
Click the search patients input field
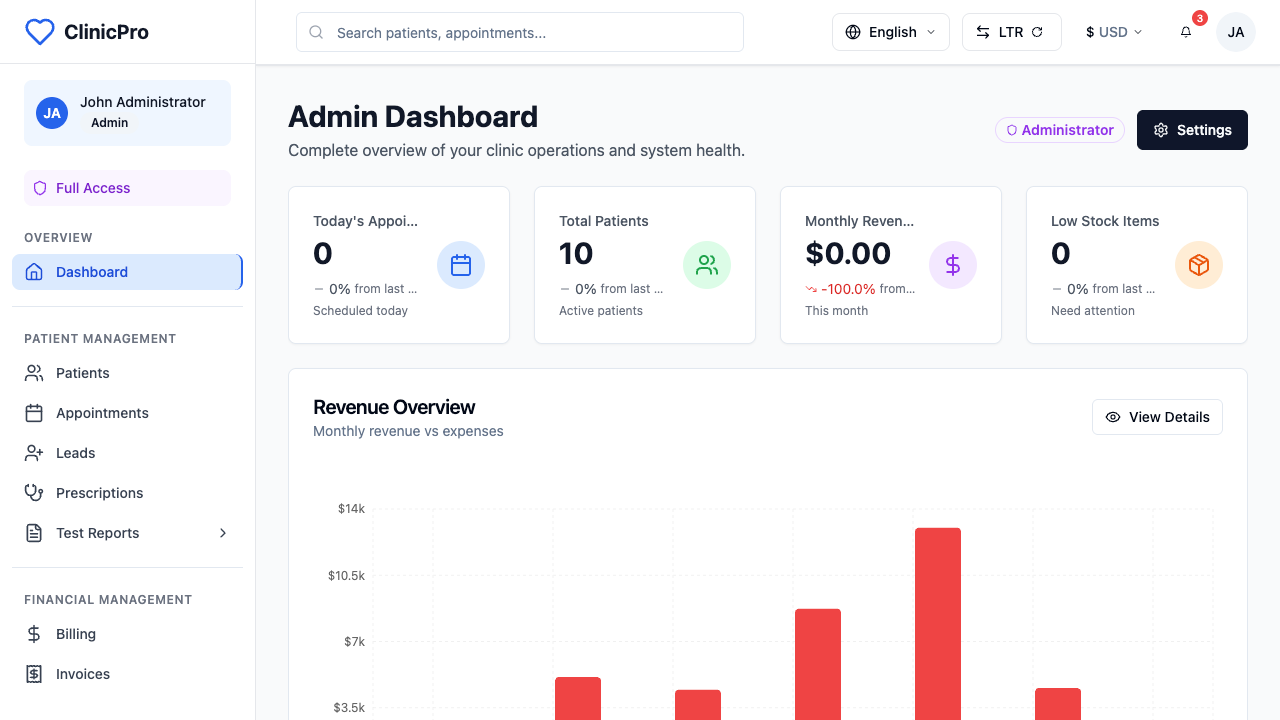click(520, 32)
